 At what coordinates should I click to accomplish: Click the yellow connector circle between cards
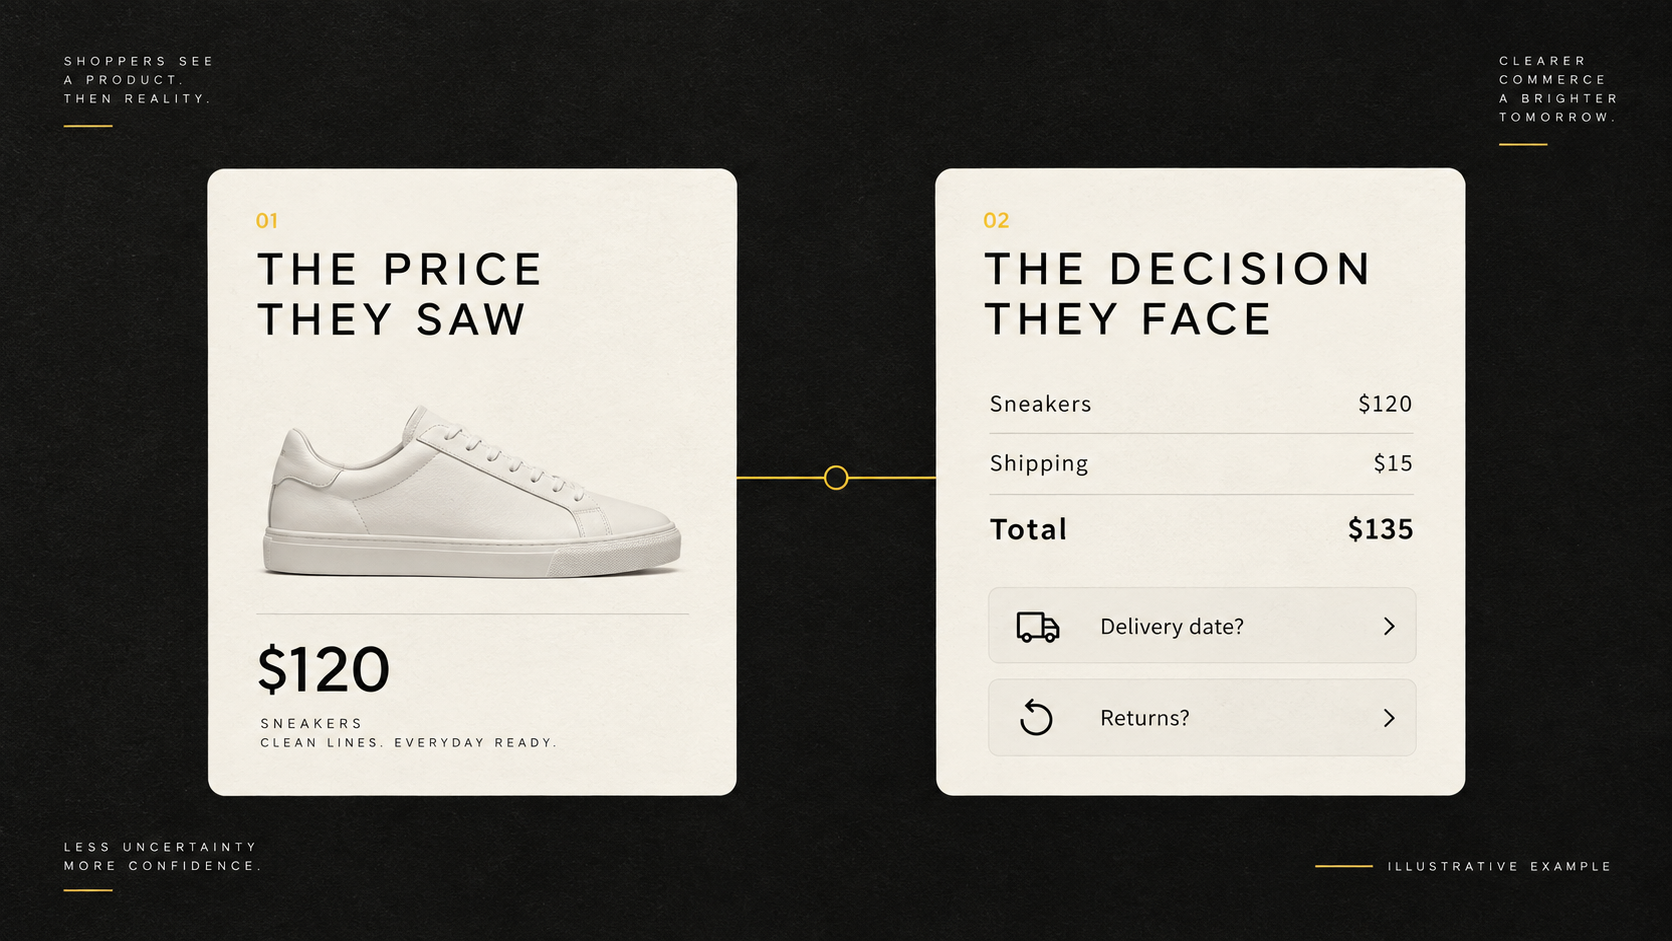click(836, 478)
